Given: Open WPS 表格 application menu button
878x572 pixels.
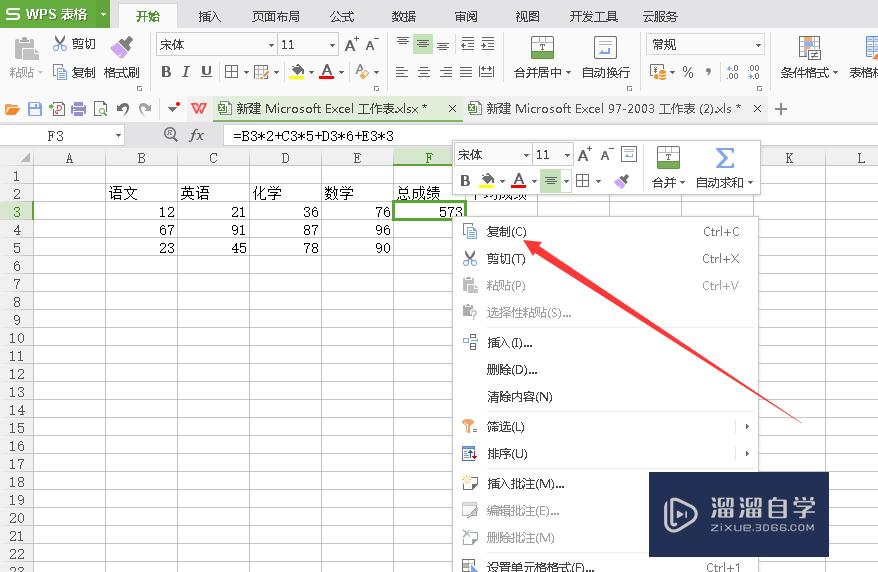Looking at the screenshot, I should (x=55, y=14).
